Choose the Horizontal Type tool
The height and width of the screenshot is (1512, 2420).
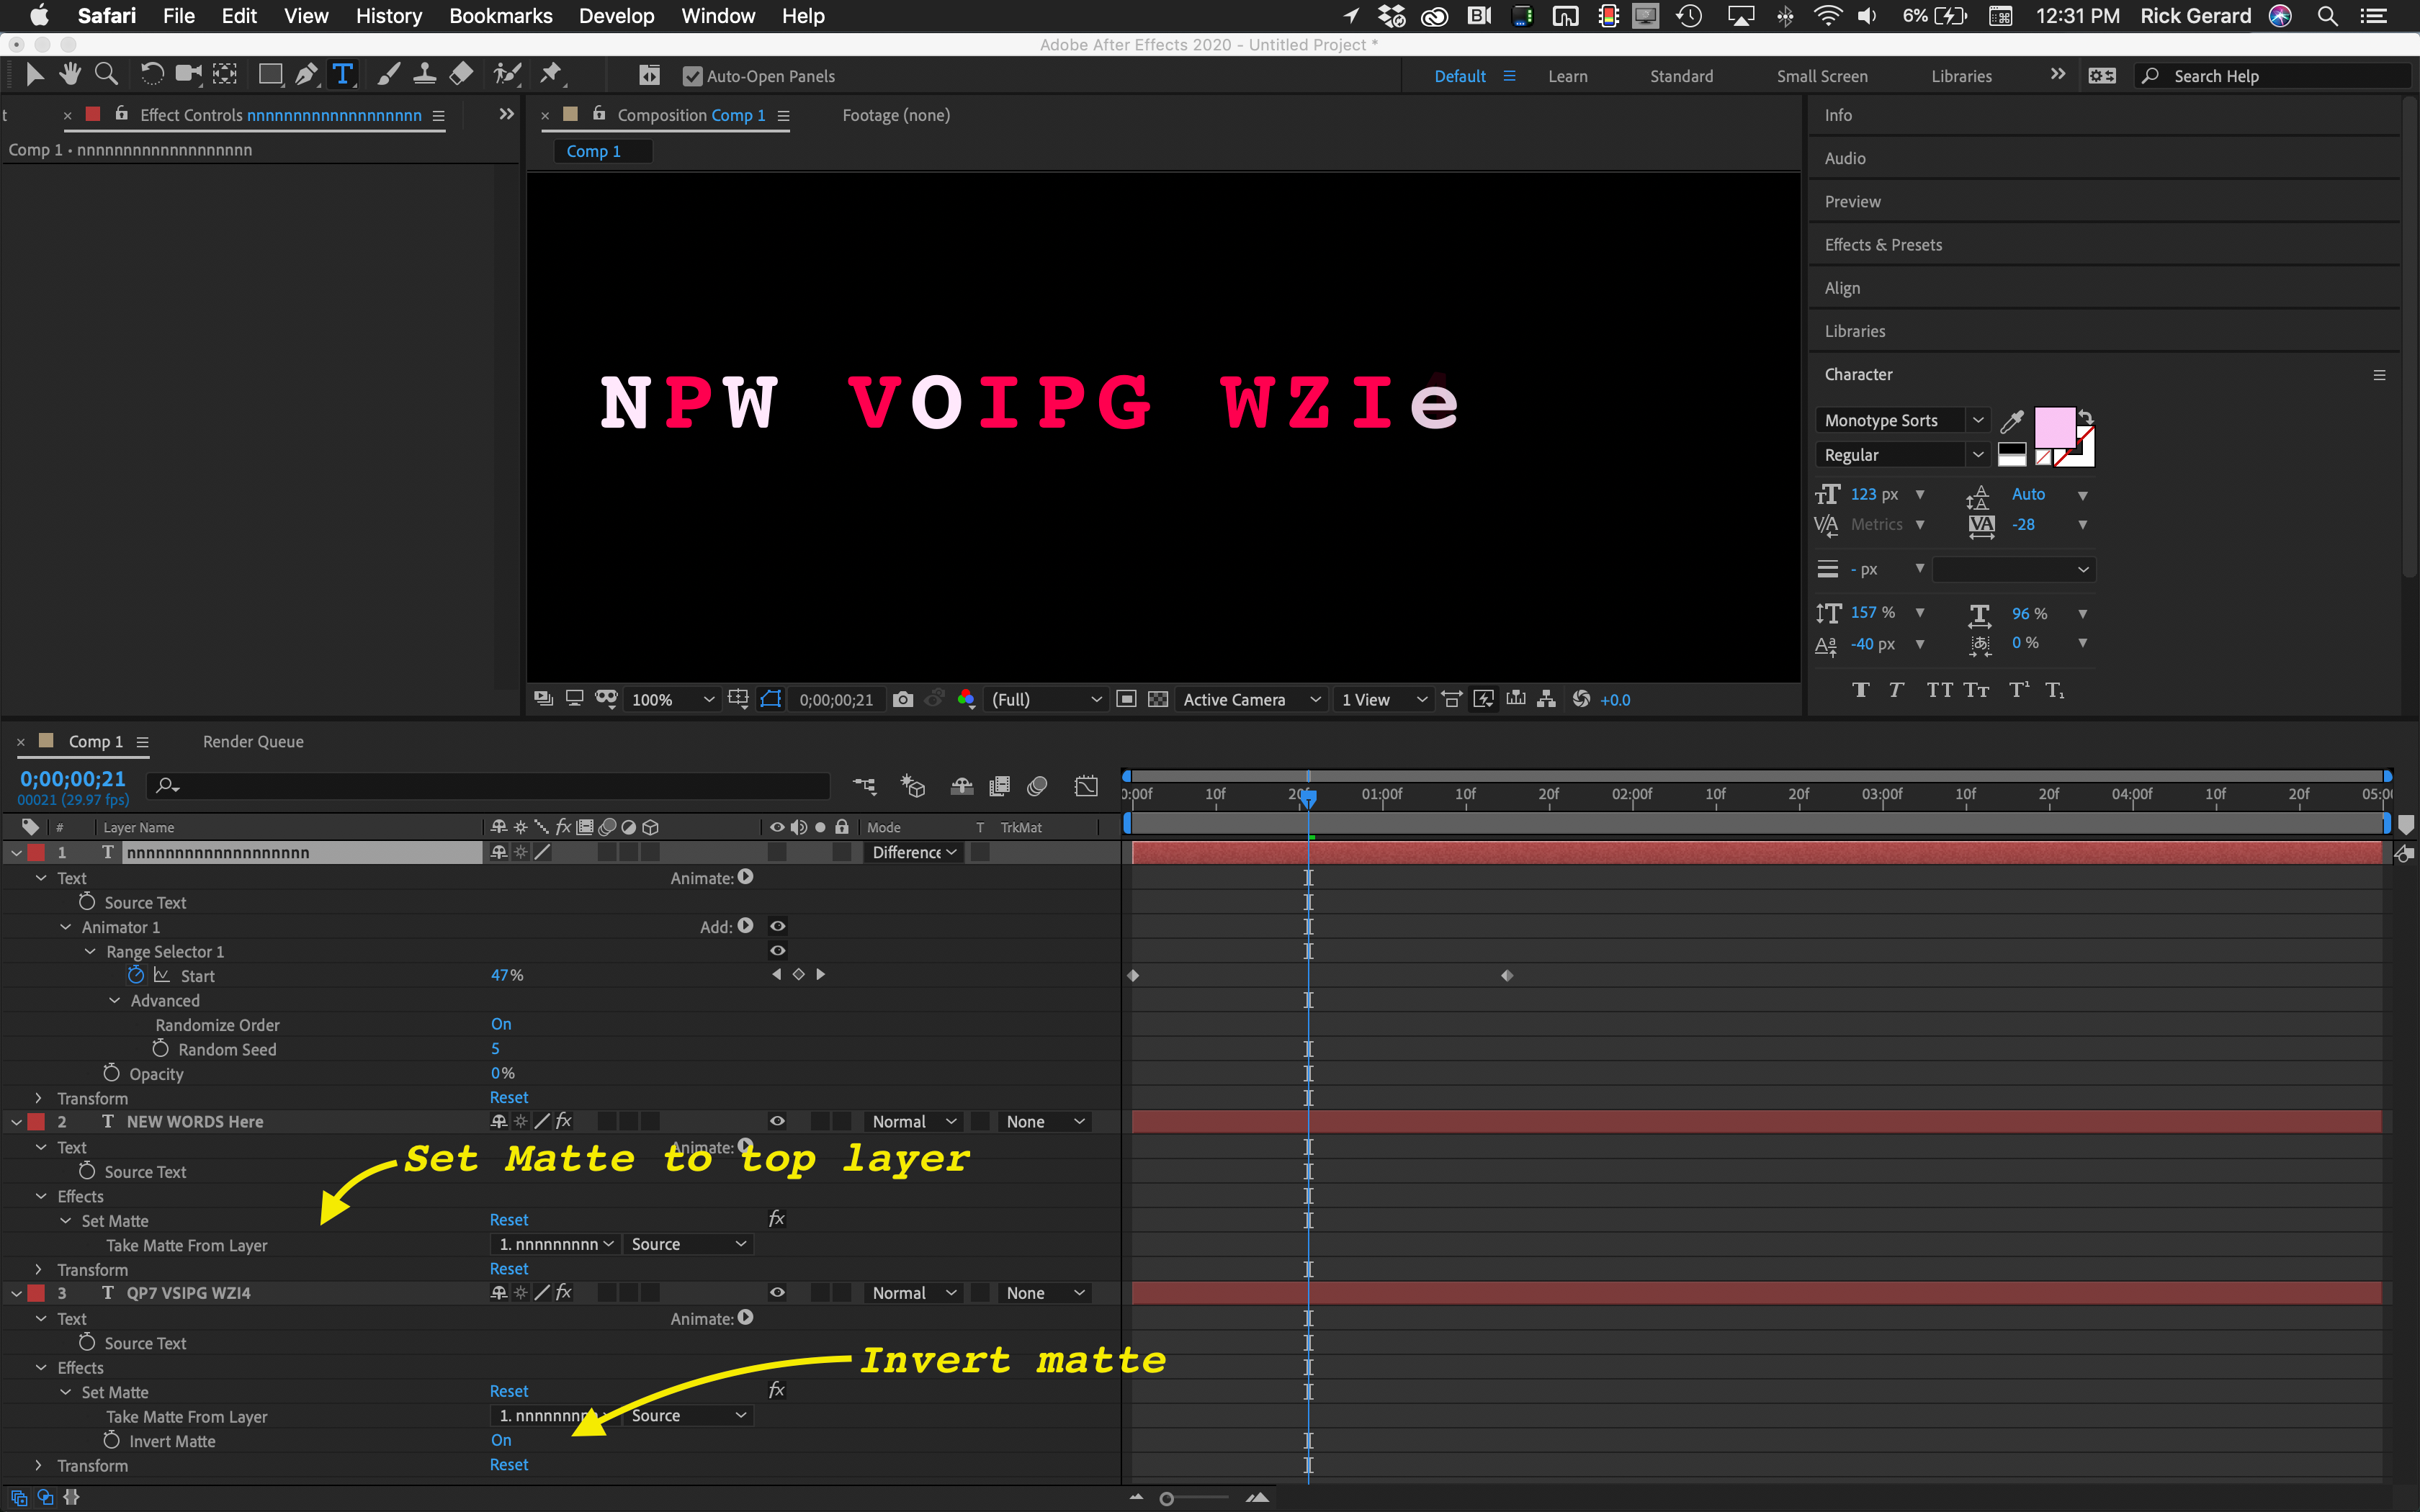(x=343, y=73)
